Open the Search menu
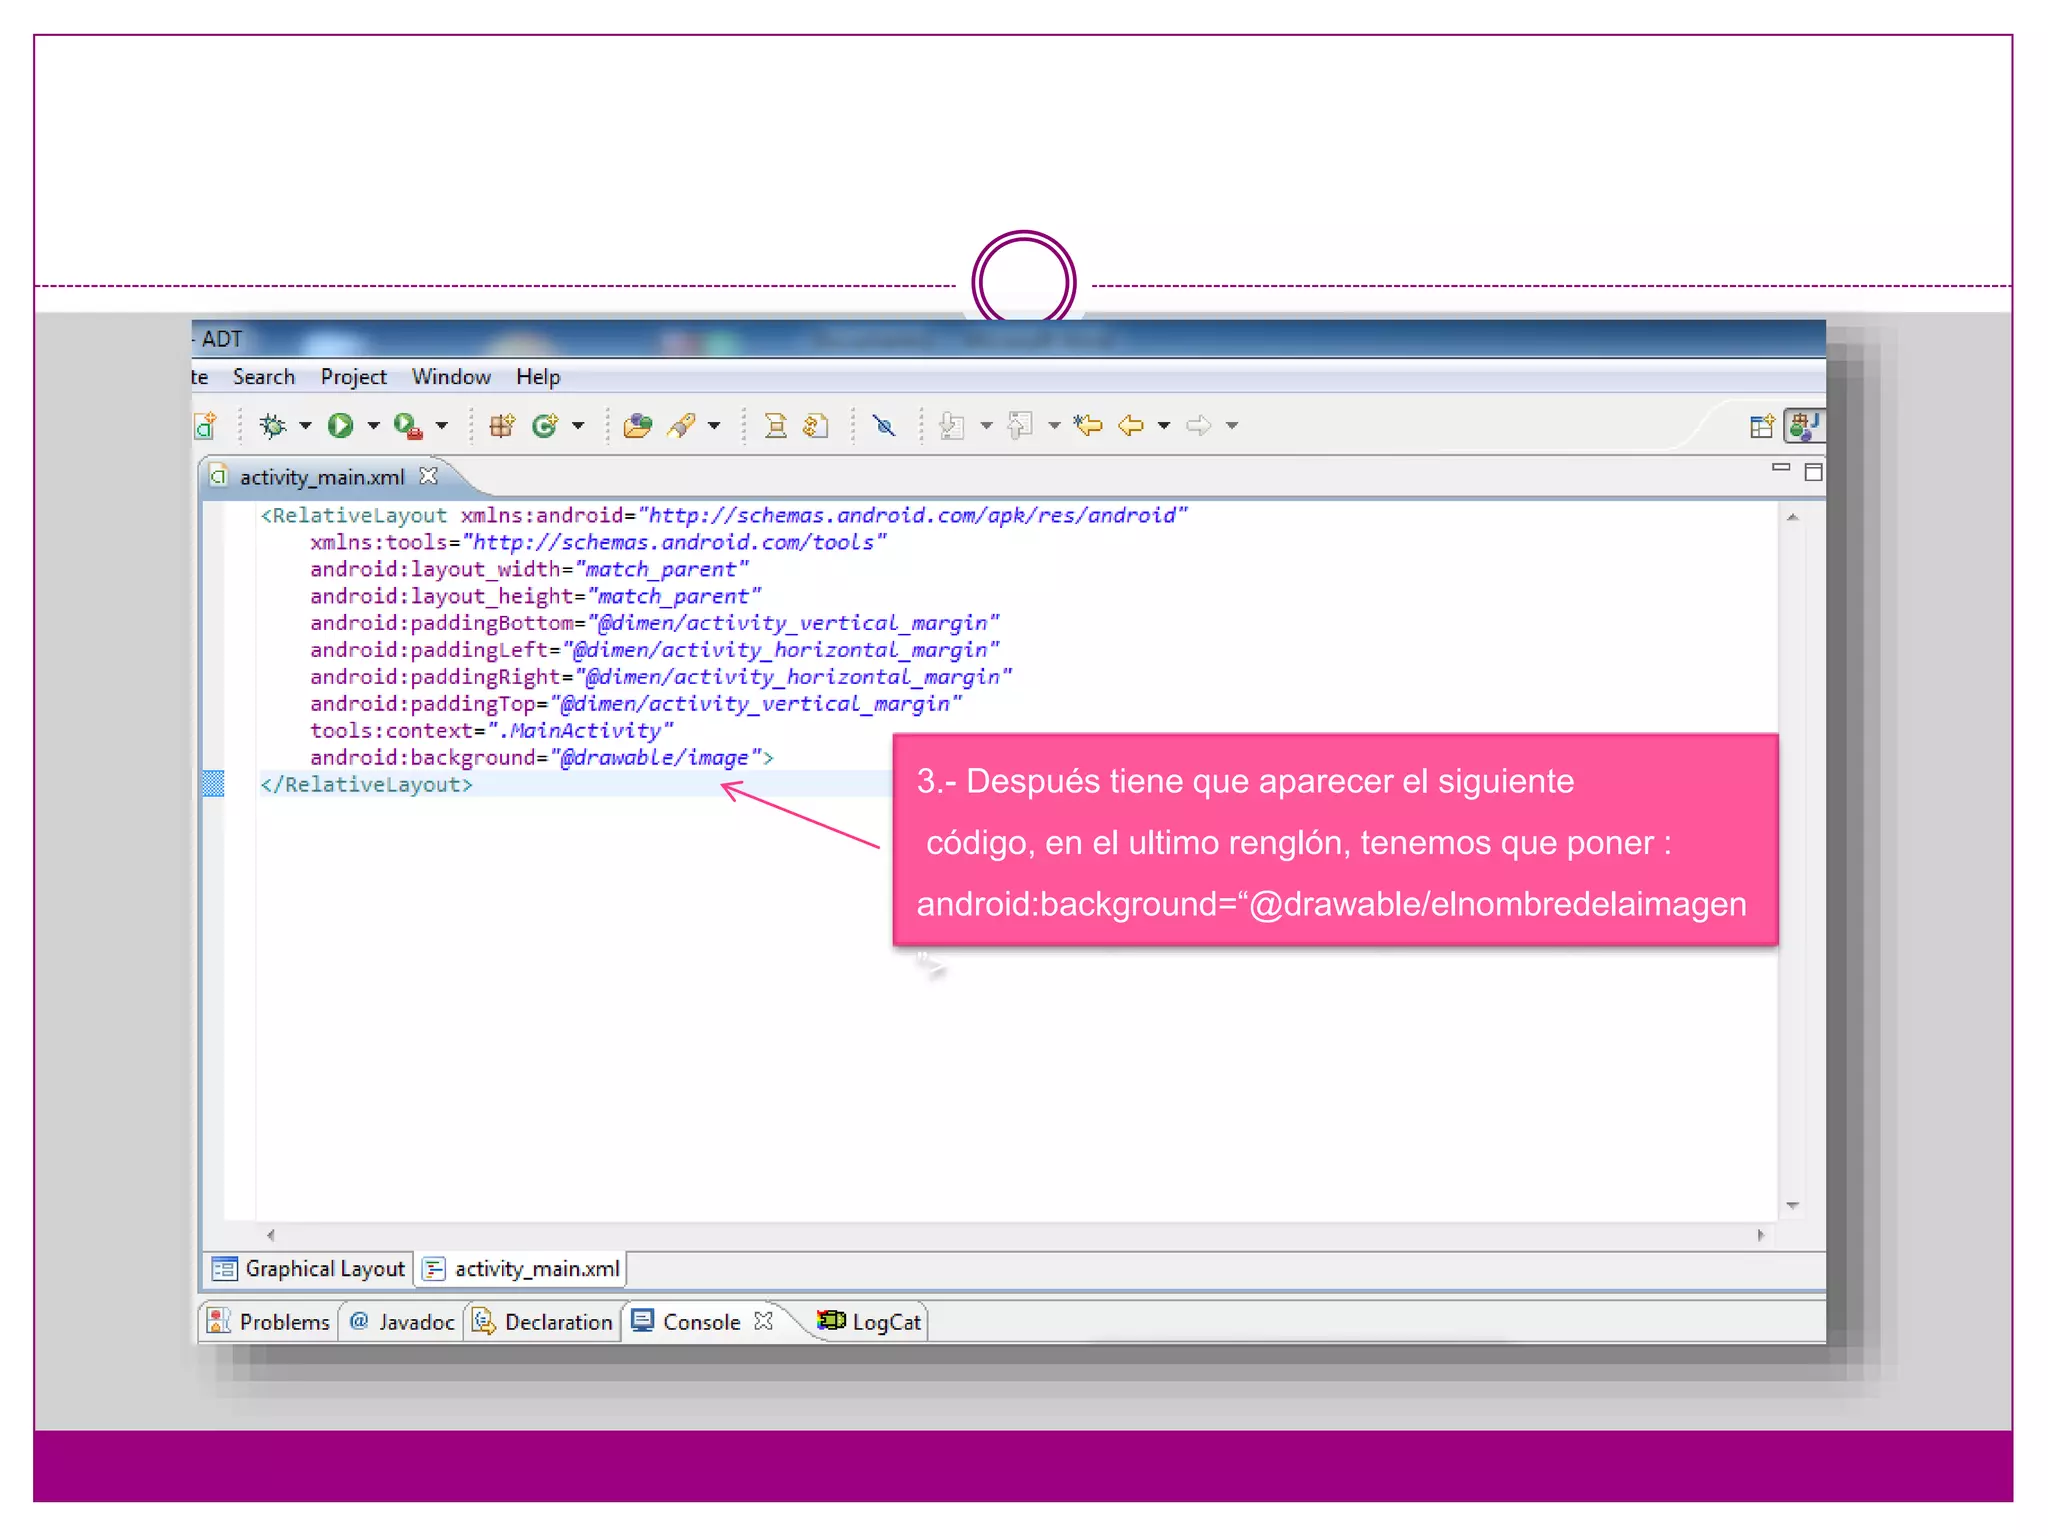2048x1536 pixels. click(264, 377)
